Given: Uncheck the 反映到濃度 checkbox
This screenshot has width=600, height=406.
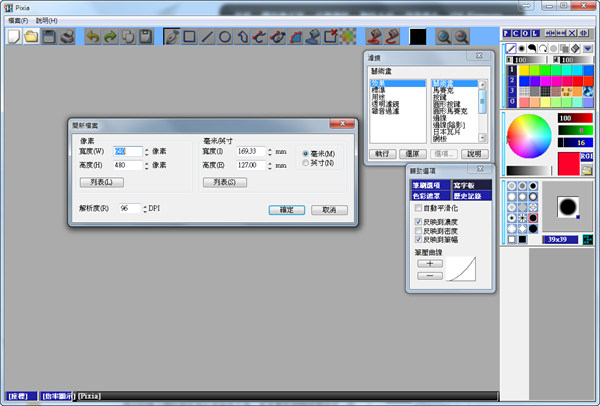Looking at the screenshot, I should [418, 221].
